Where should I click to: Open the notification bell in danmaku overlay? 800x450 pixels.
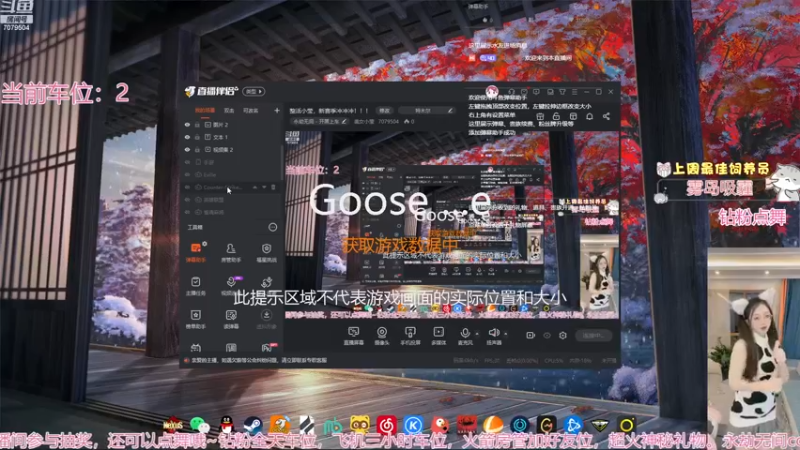pyautogui.click(x=589, y=116)
